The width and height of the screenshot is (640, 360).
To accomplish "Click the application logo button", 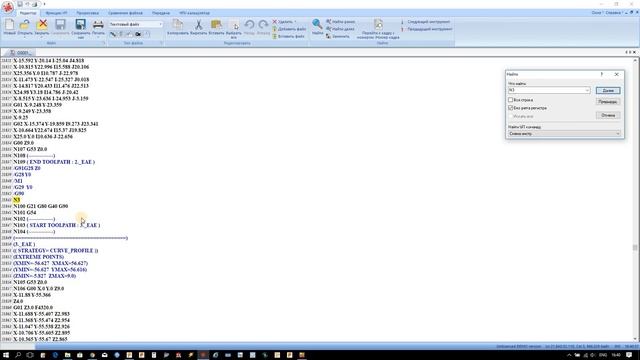I will click(x=7, y=7).
